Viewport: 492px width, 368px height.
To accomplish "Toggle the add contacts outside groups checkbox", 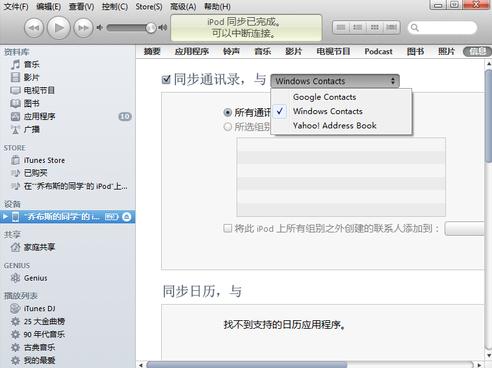I will click(228, 228).
